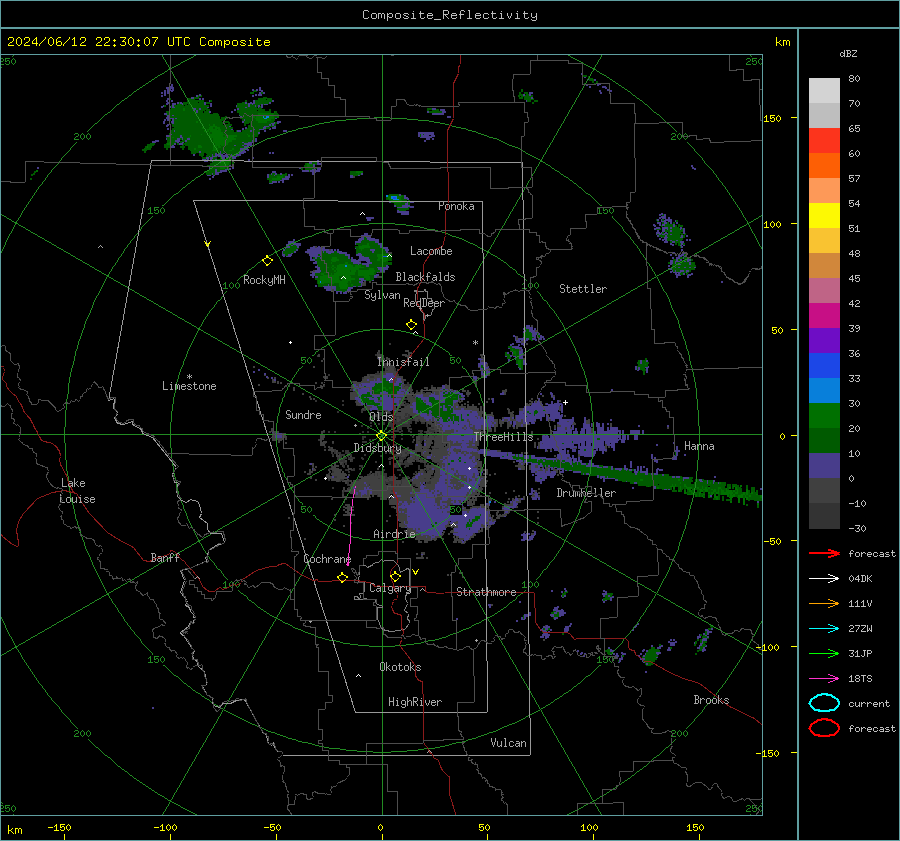900x841 pixels.
Task: Click the 2024/06/12 22:30:07 UTC timestamp
Action: point(138,42)
